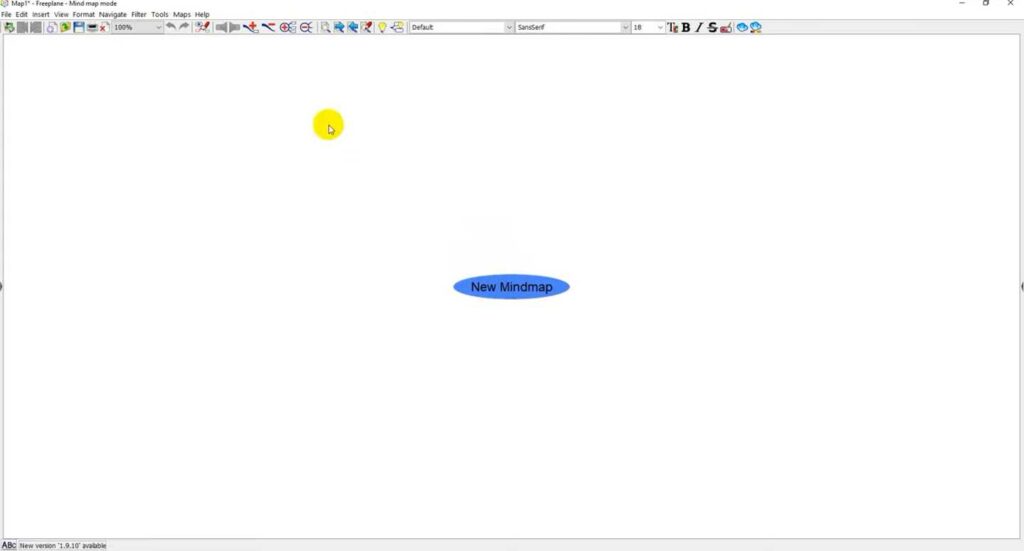Click the second cloud icon with color
The height and width of the screenshot is (551, 1024).
tap(756, 27)
